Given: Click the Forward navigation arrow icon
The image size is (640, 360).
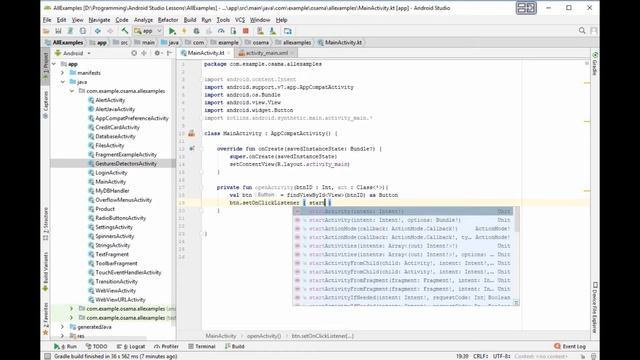Looking at the screenshot, I should (110, 31).
